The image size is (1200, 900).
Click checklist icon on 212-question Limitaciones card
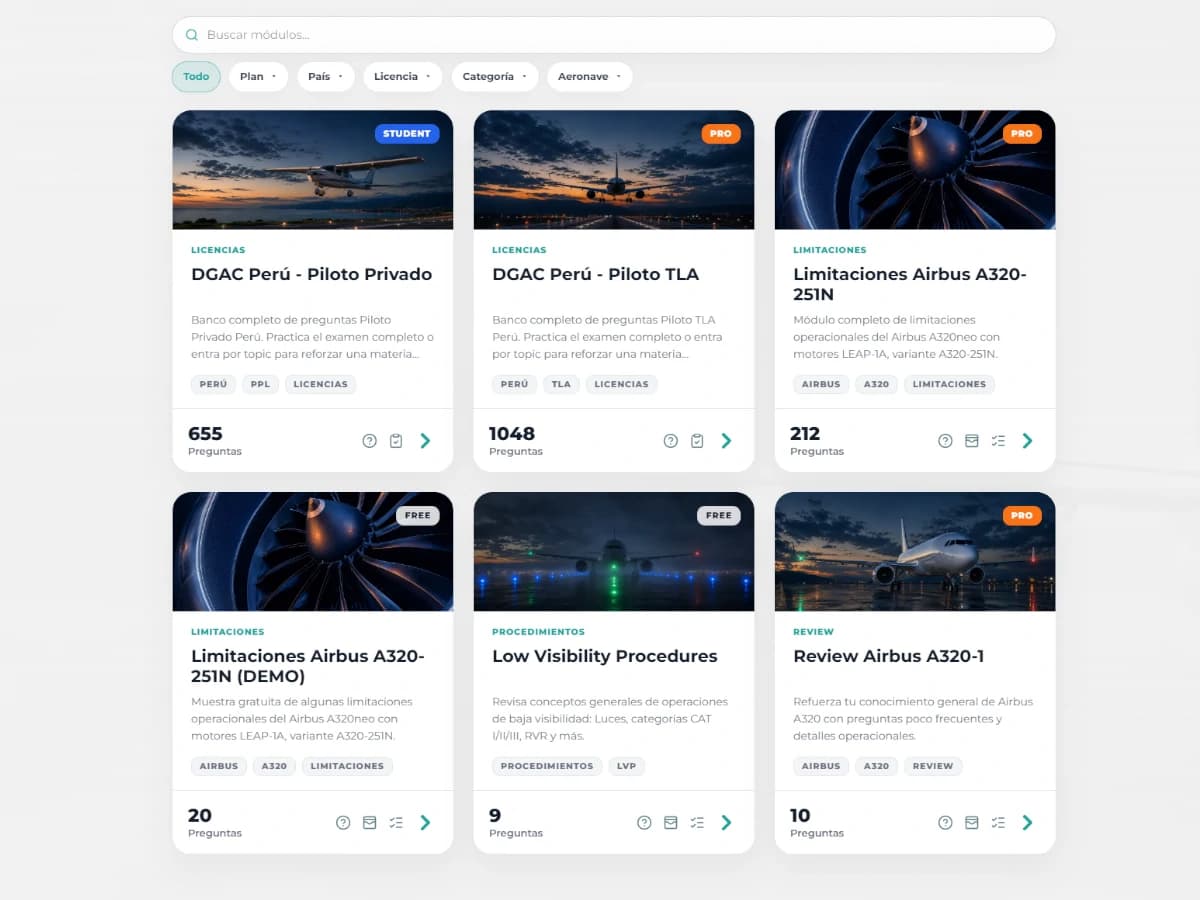[x=998, y=441]
